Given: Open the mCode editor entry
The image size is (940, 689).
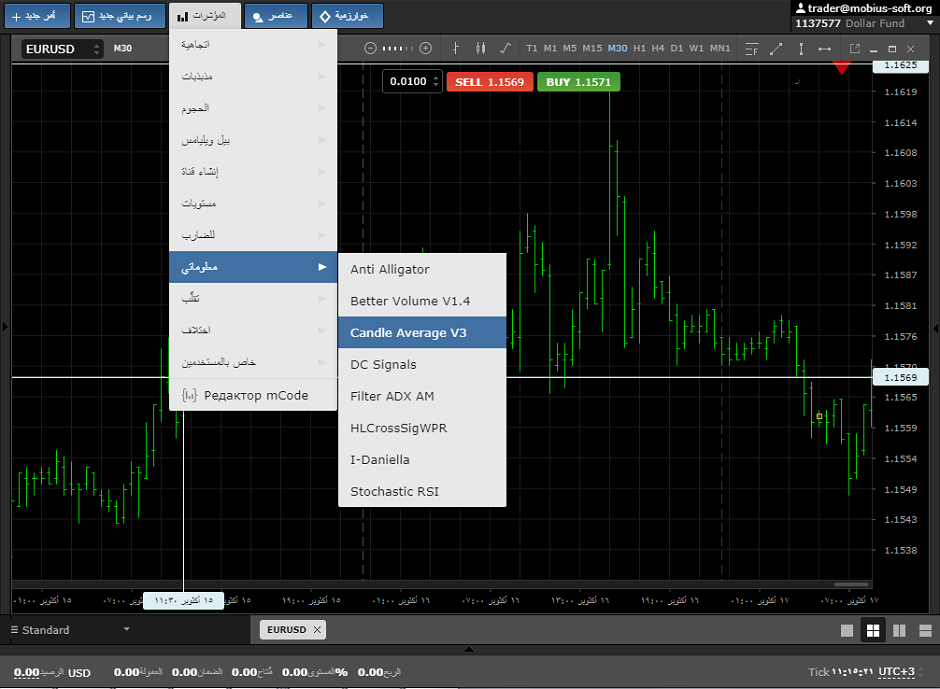Looking at the screenshot, I should (253, 395).
